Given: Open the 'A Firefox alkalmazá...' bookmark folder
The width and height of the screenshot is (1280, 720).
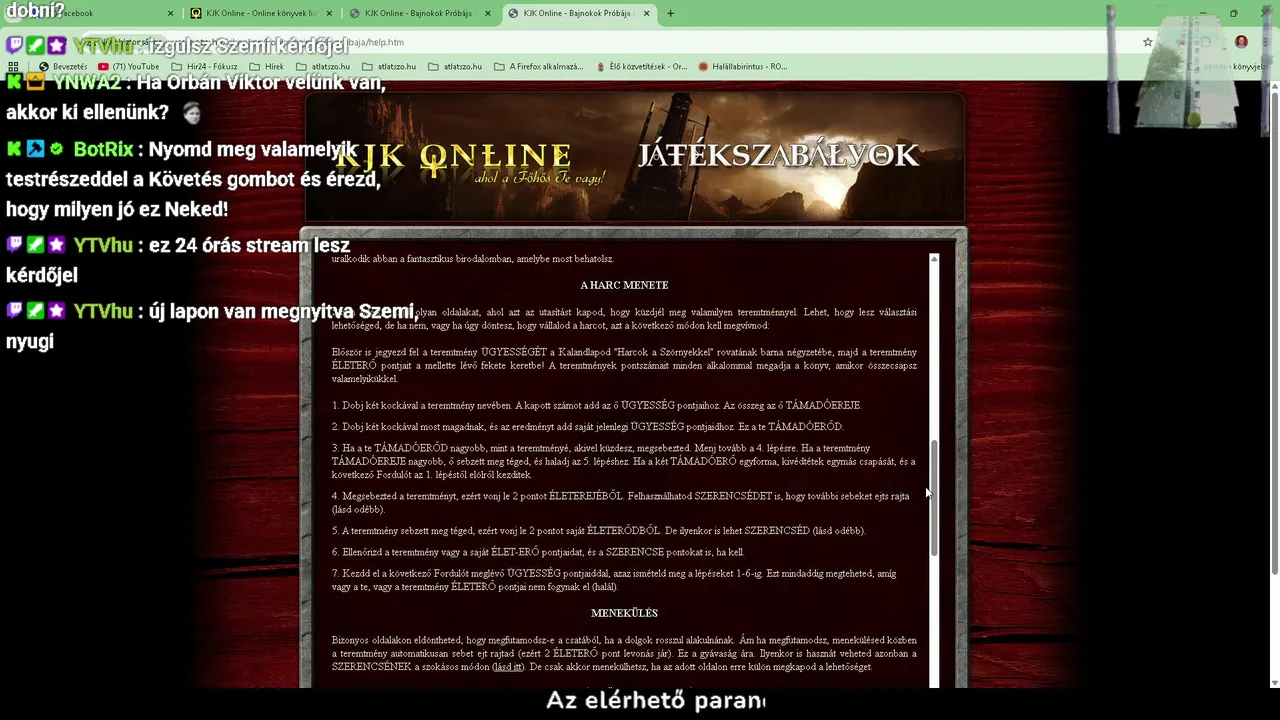Looking at the screenshot, I should 539,66.
